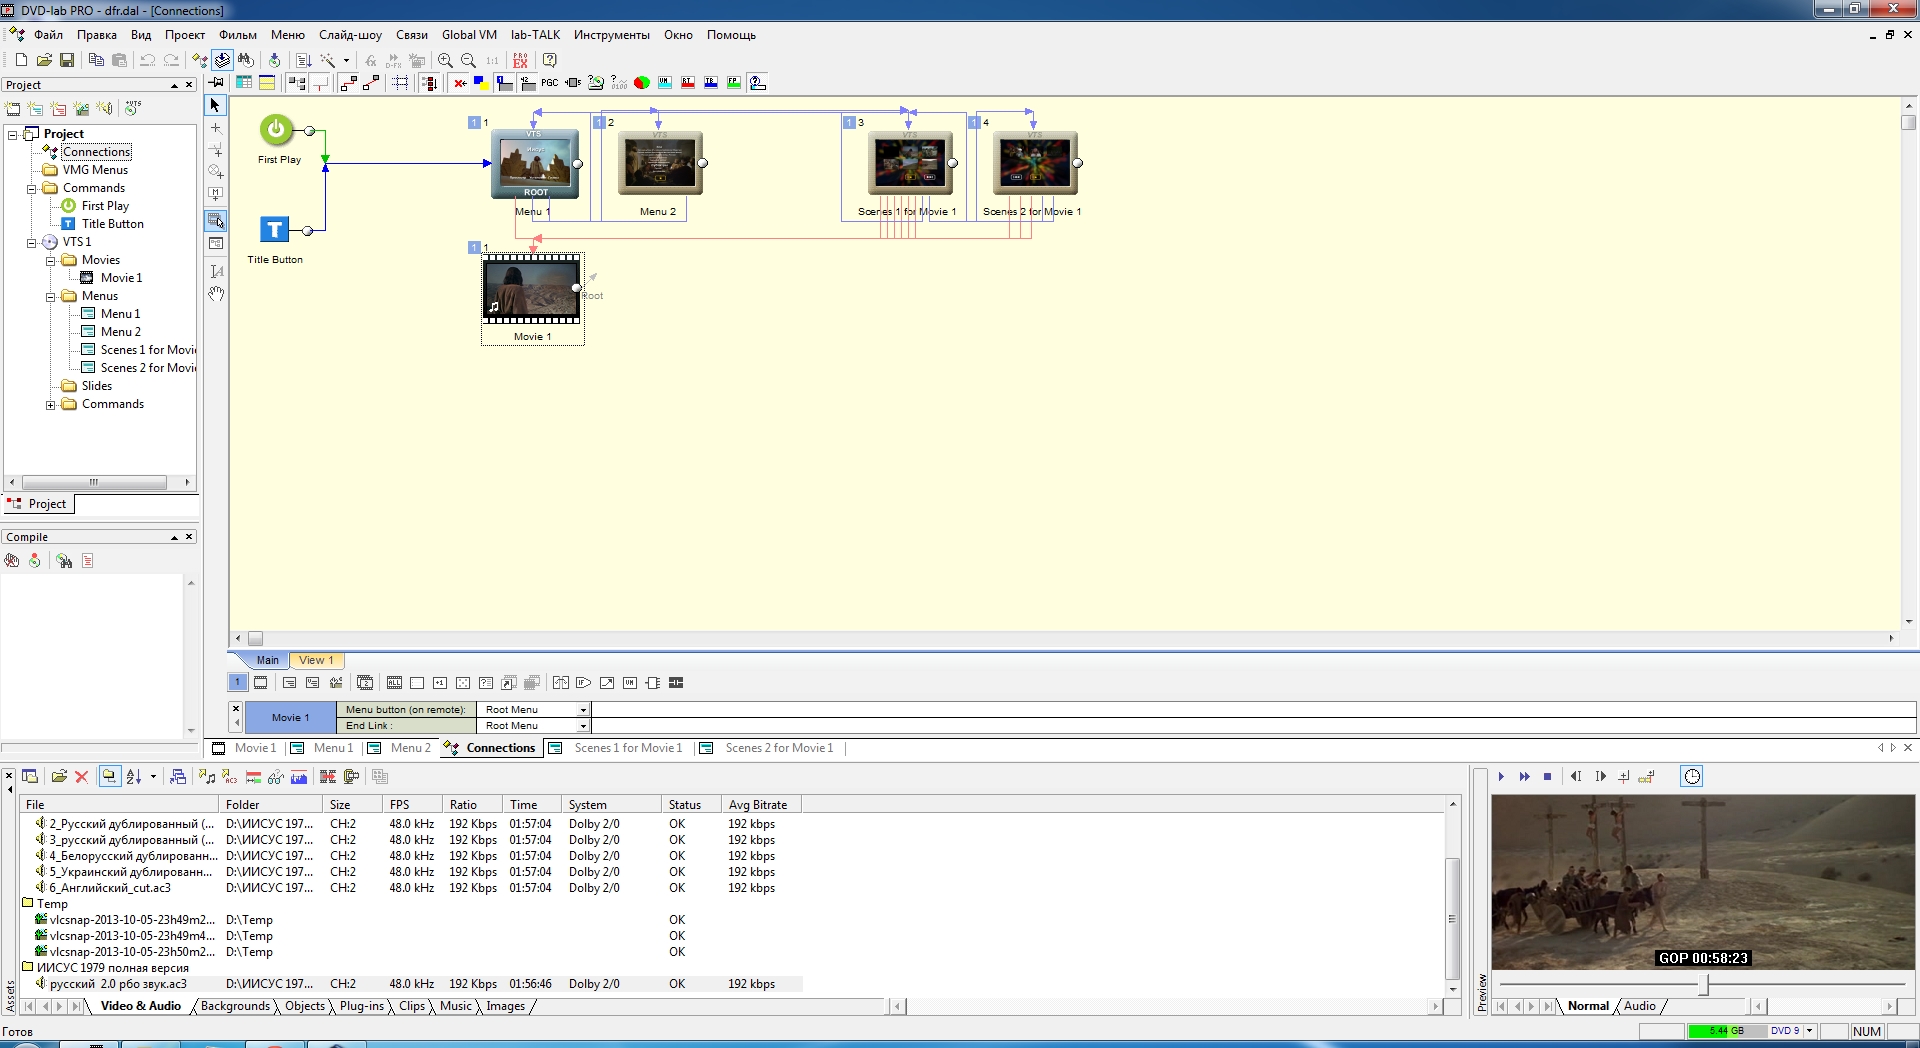
Task: Collapse the Movies folder
Action: point(50,260)
